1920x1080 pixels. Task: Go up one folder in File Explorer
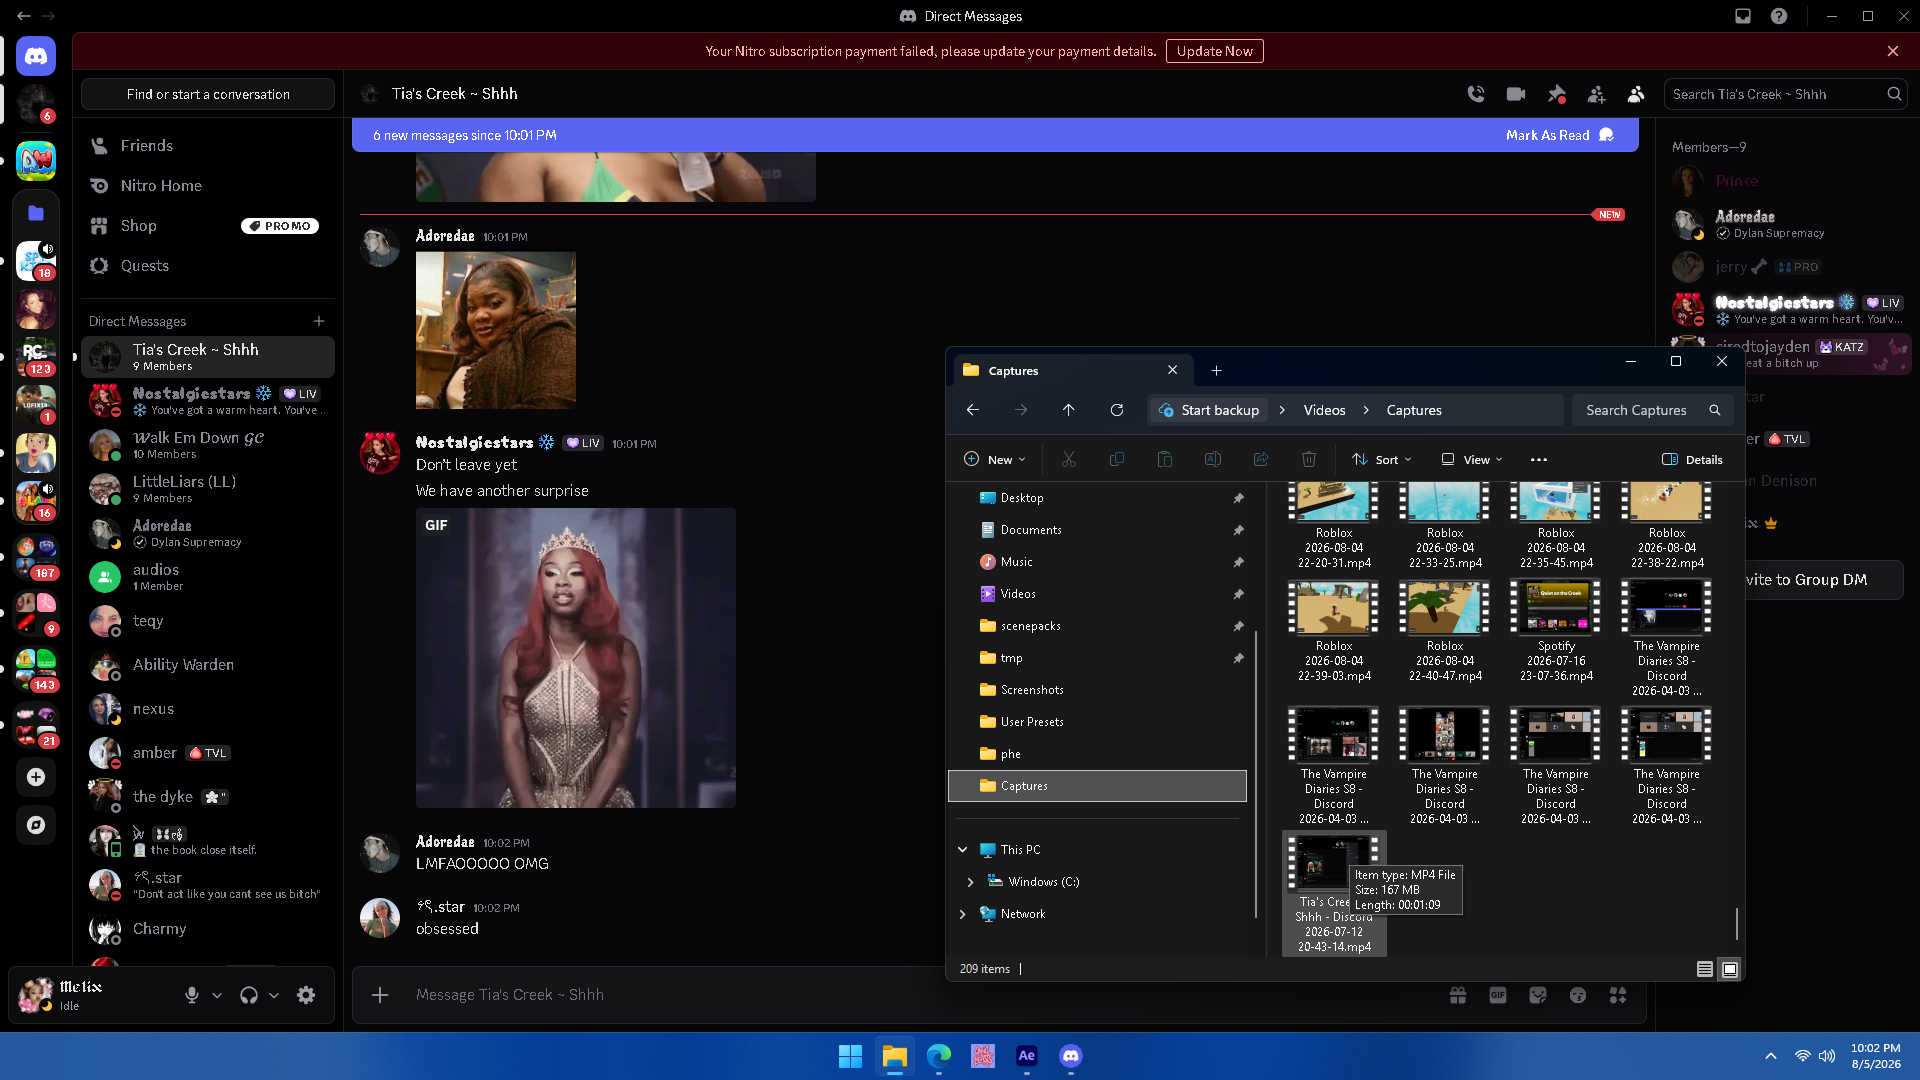[1069, 410]
